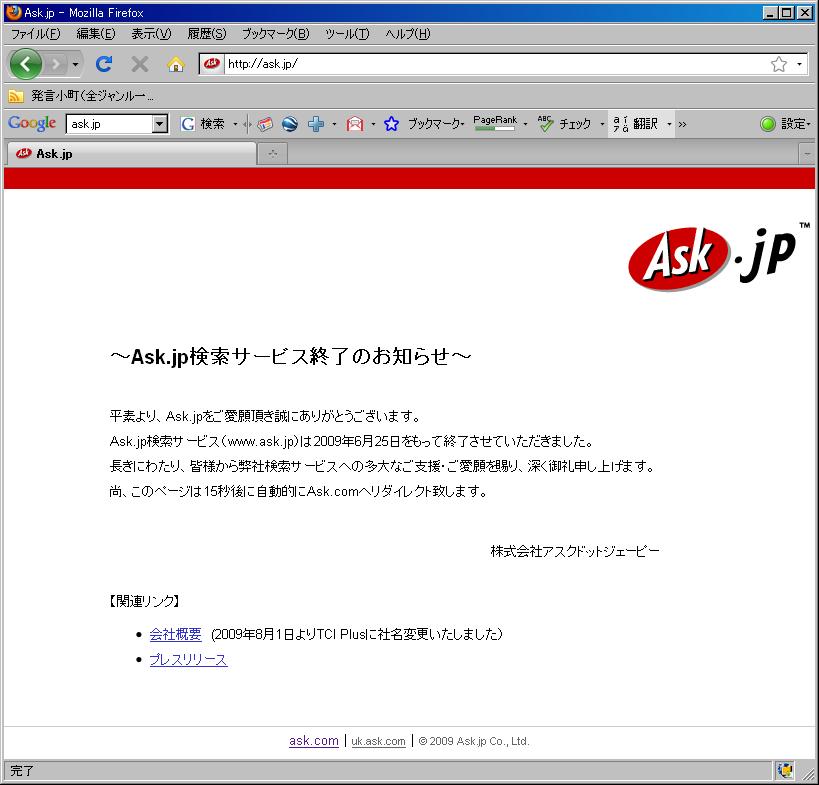819x785 pixels.
Task: Go back with the green Back arrow
Action: coord(26,64)
